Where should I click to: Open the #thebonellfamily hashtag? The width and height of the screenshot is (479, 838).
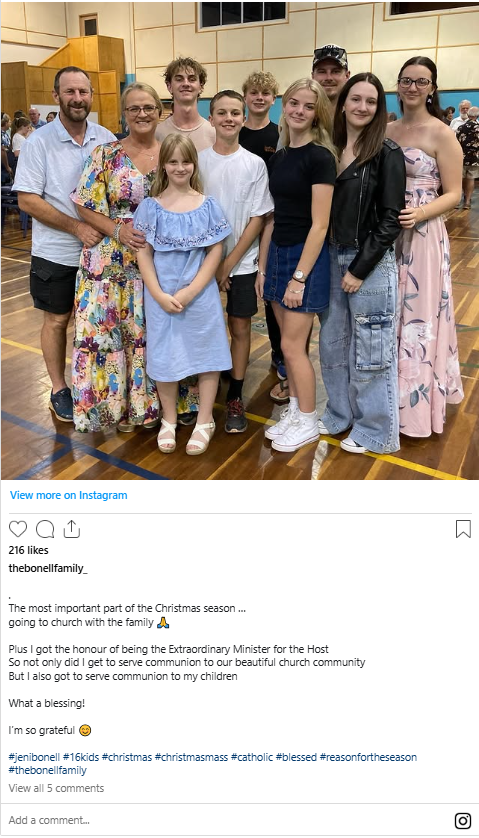(48, 771)
